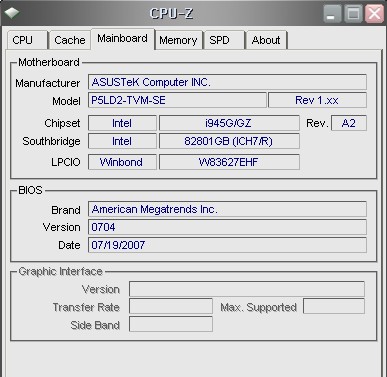Click the Max. Supported field
This screenshot has width=387, height=377.
tap(334, 306)
